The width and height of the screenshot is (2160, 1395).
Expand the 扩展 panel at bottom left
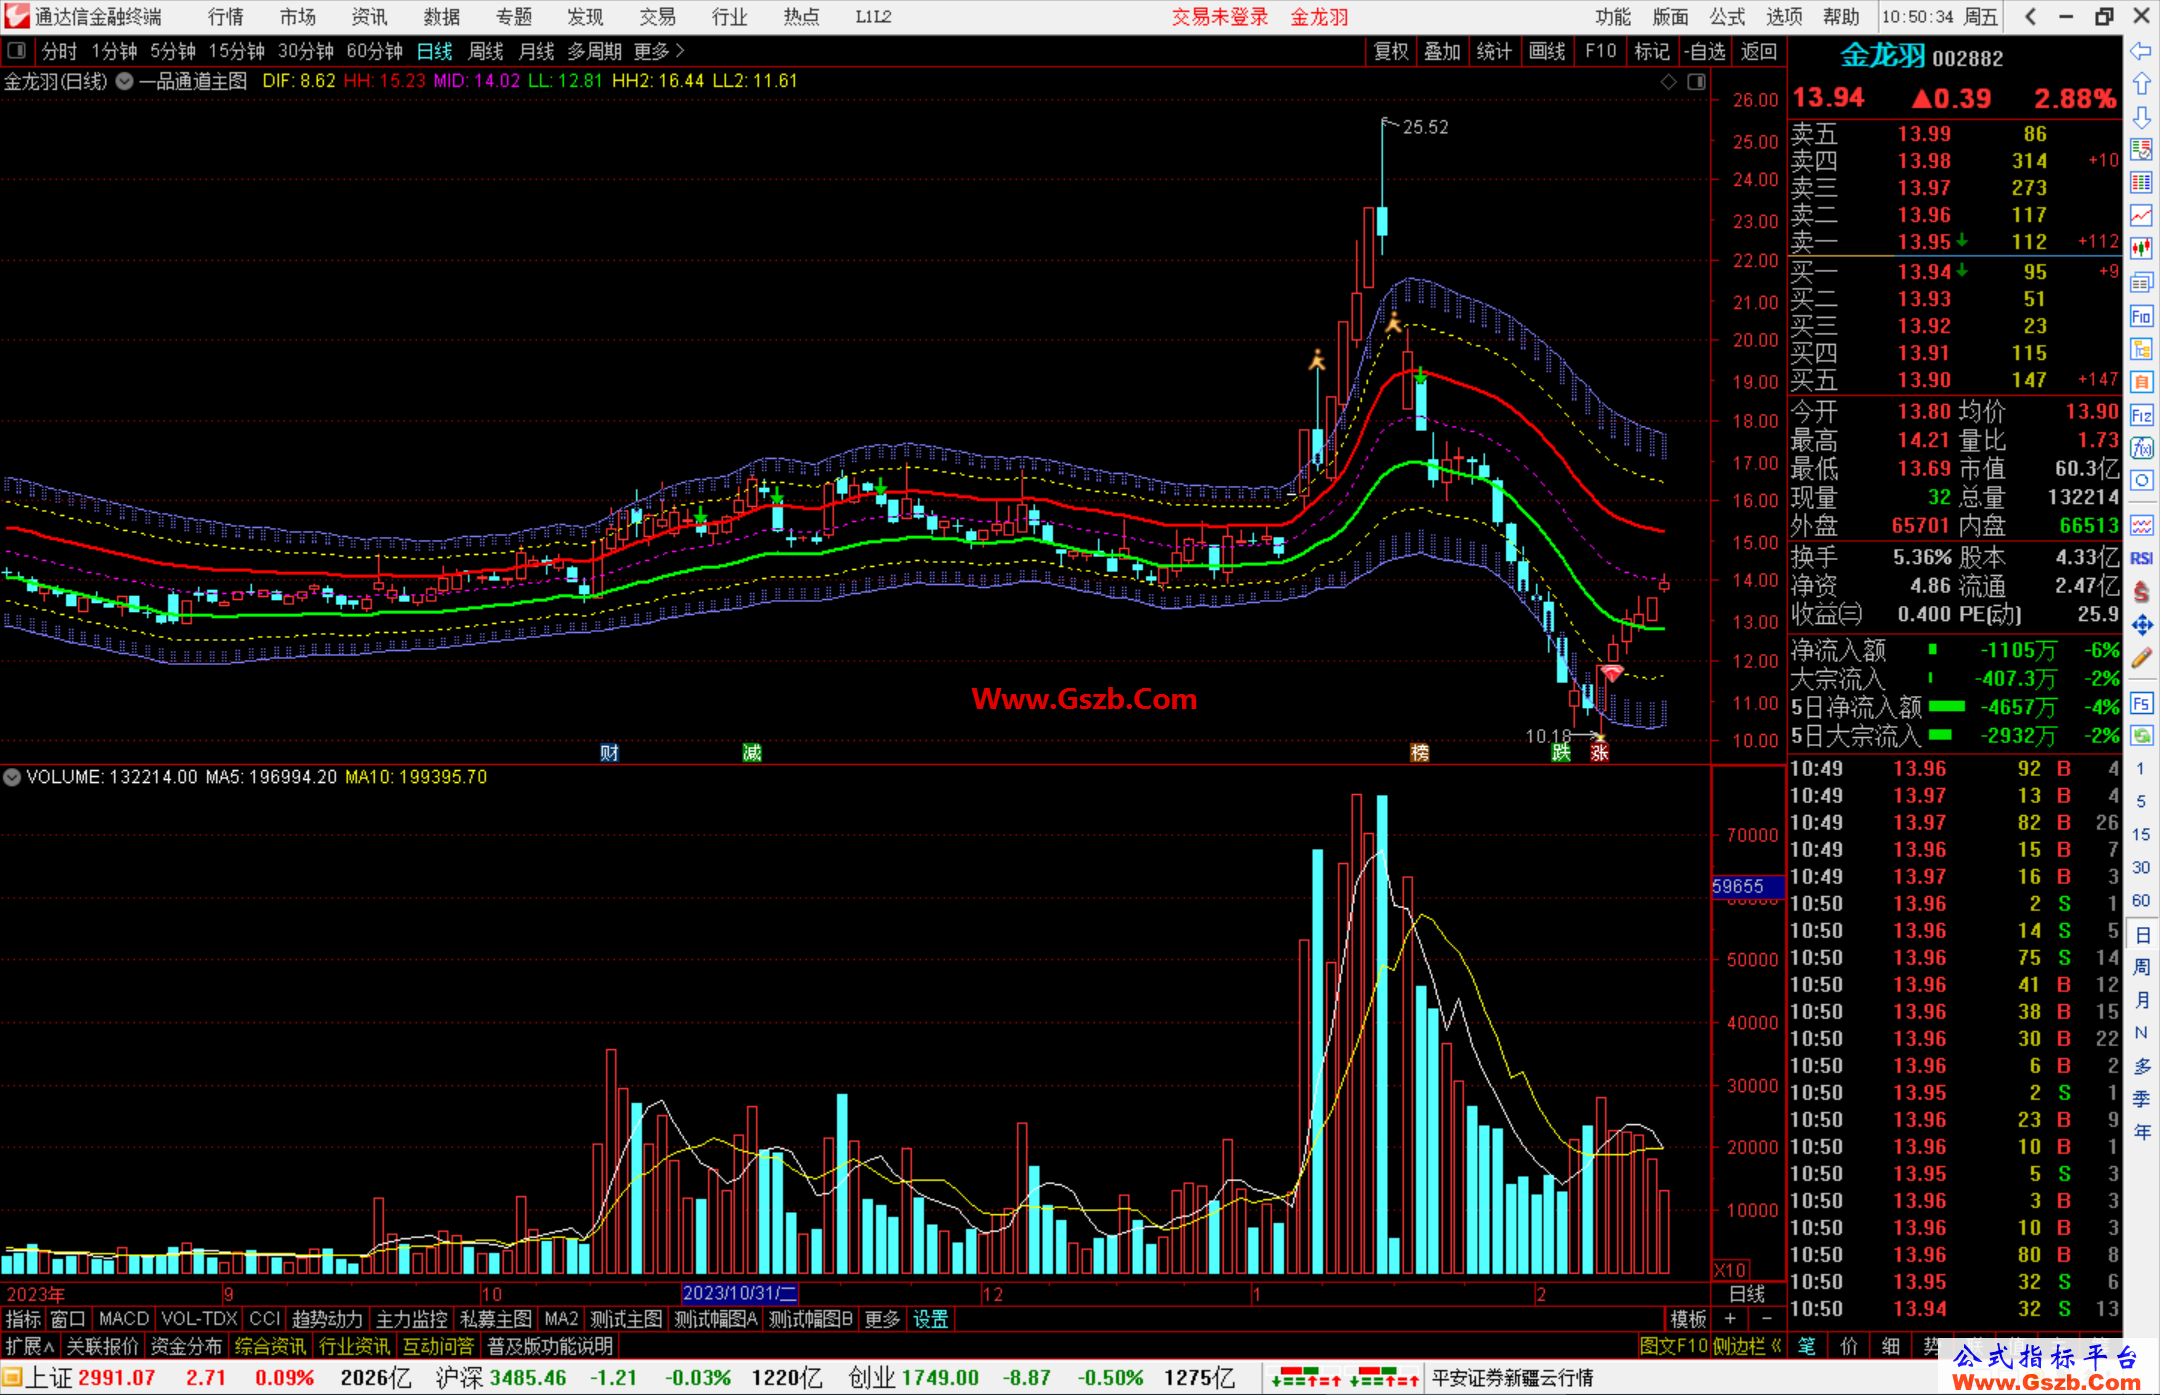(x=30, y=1346)
